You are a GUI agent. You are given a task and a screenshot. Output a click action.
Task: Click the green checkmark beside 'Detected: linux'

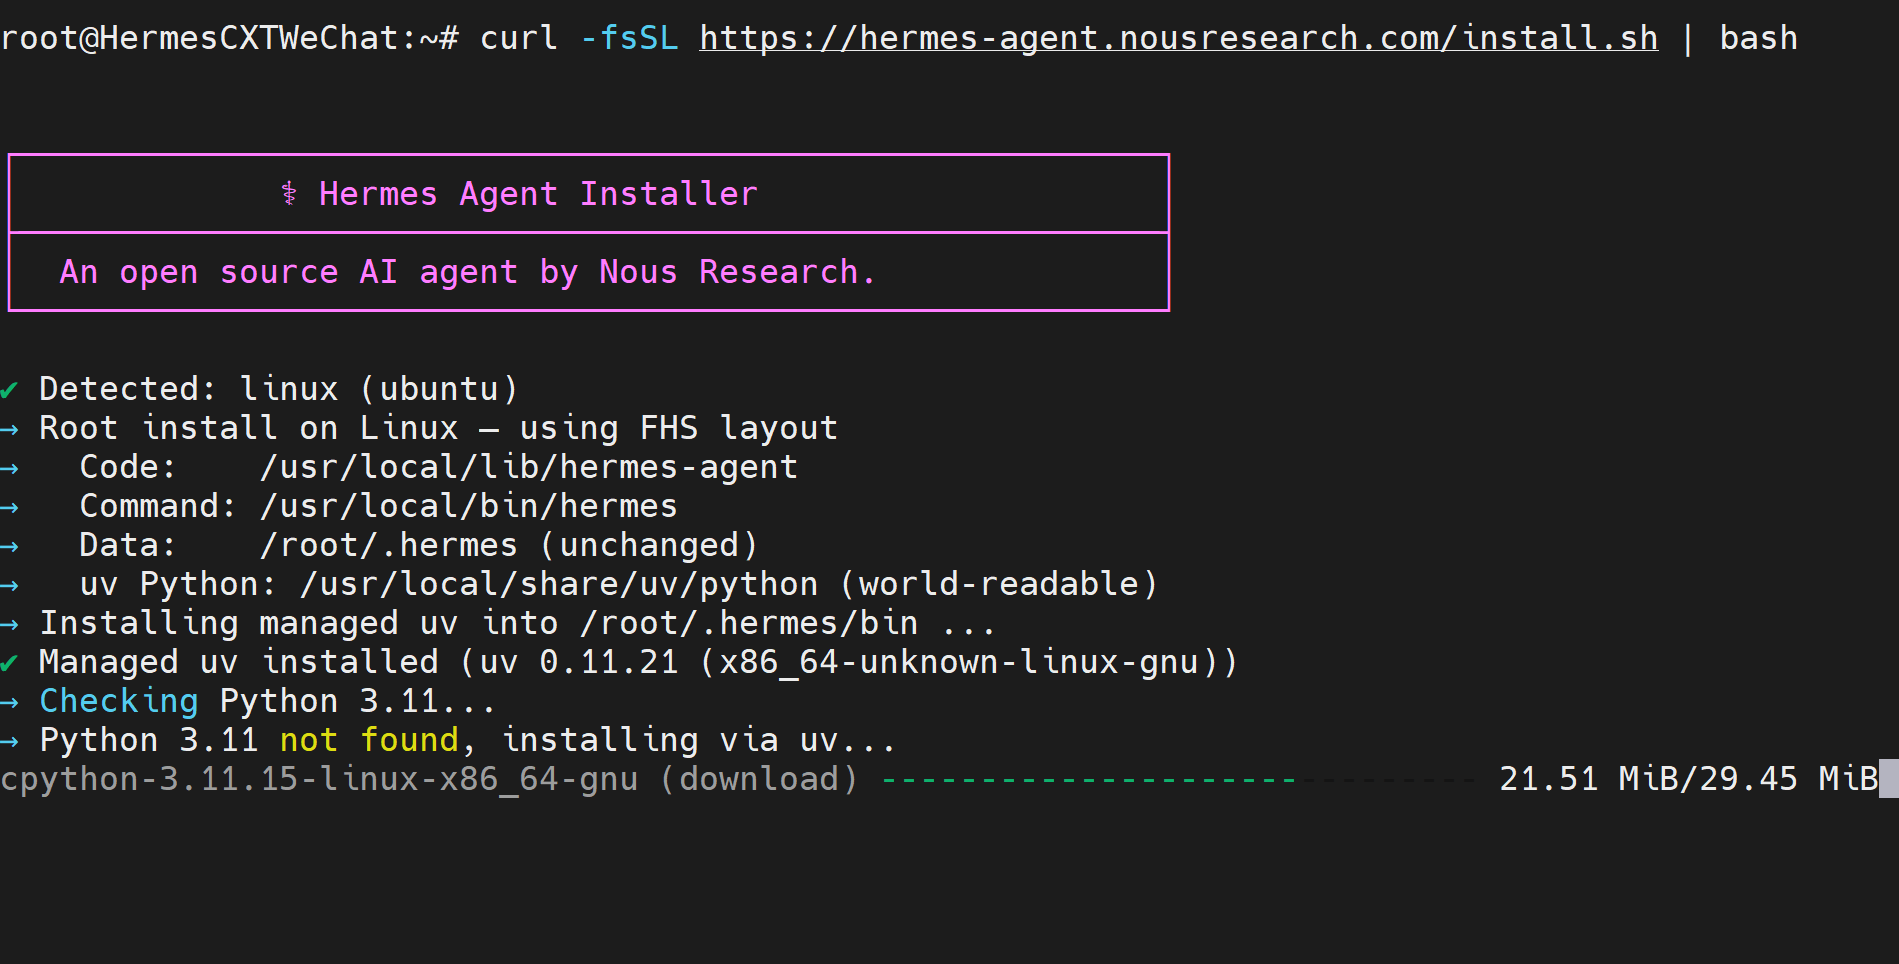pyautogui.click(x=9, y=389)
